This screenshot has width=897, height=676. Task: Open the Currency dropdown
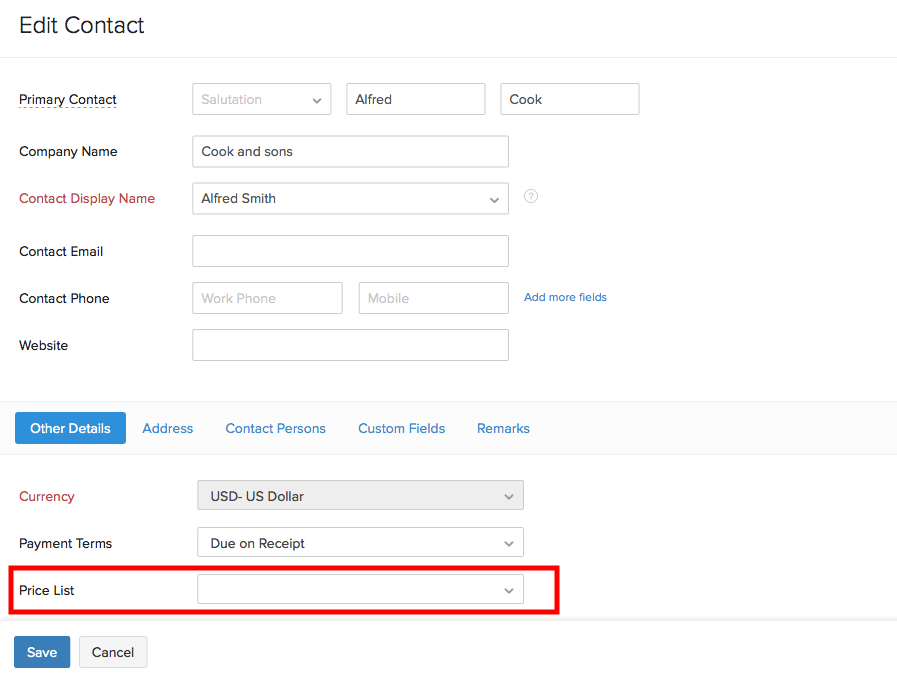click(x=360, y=496)
